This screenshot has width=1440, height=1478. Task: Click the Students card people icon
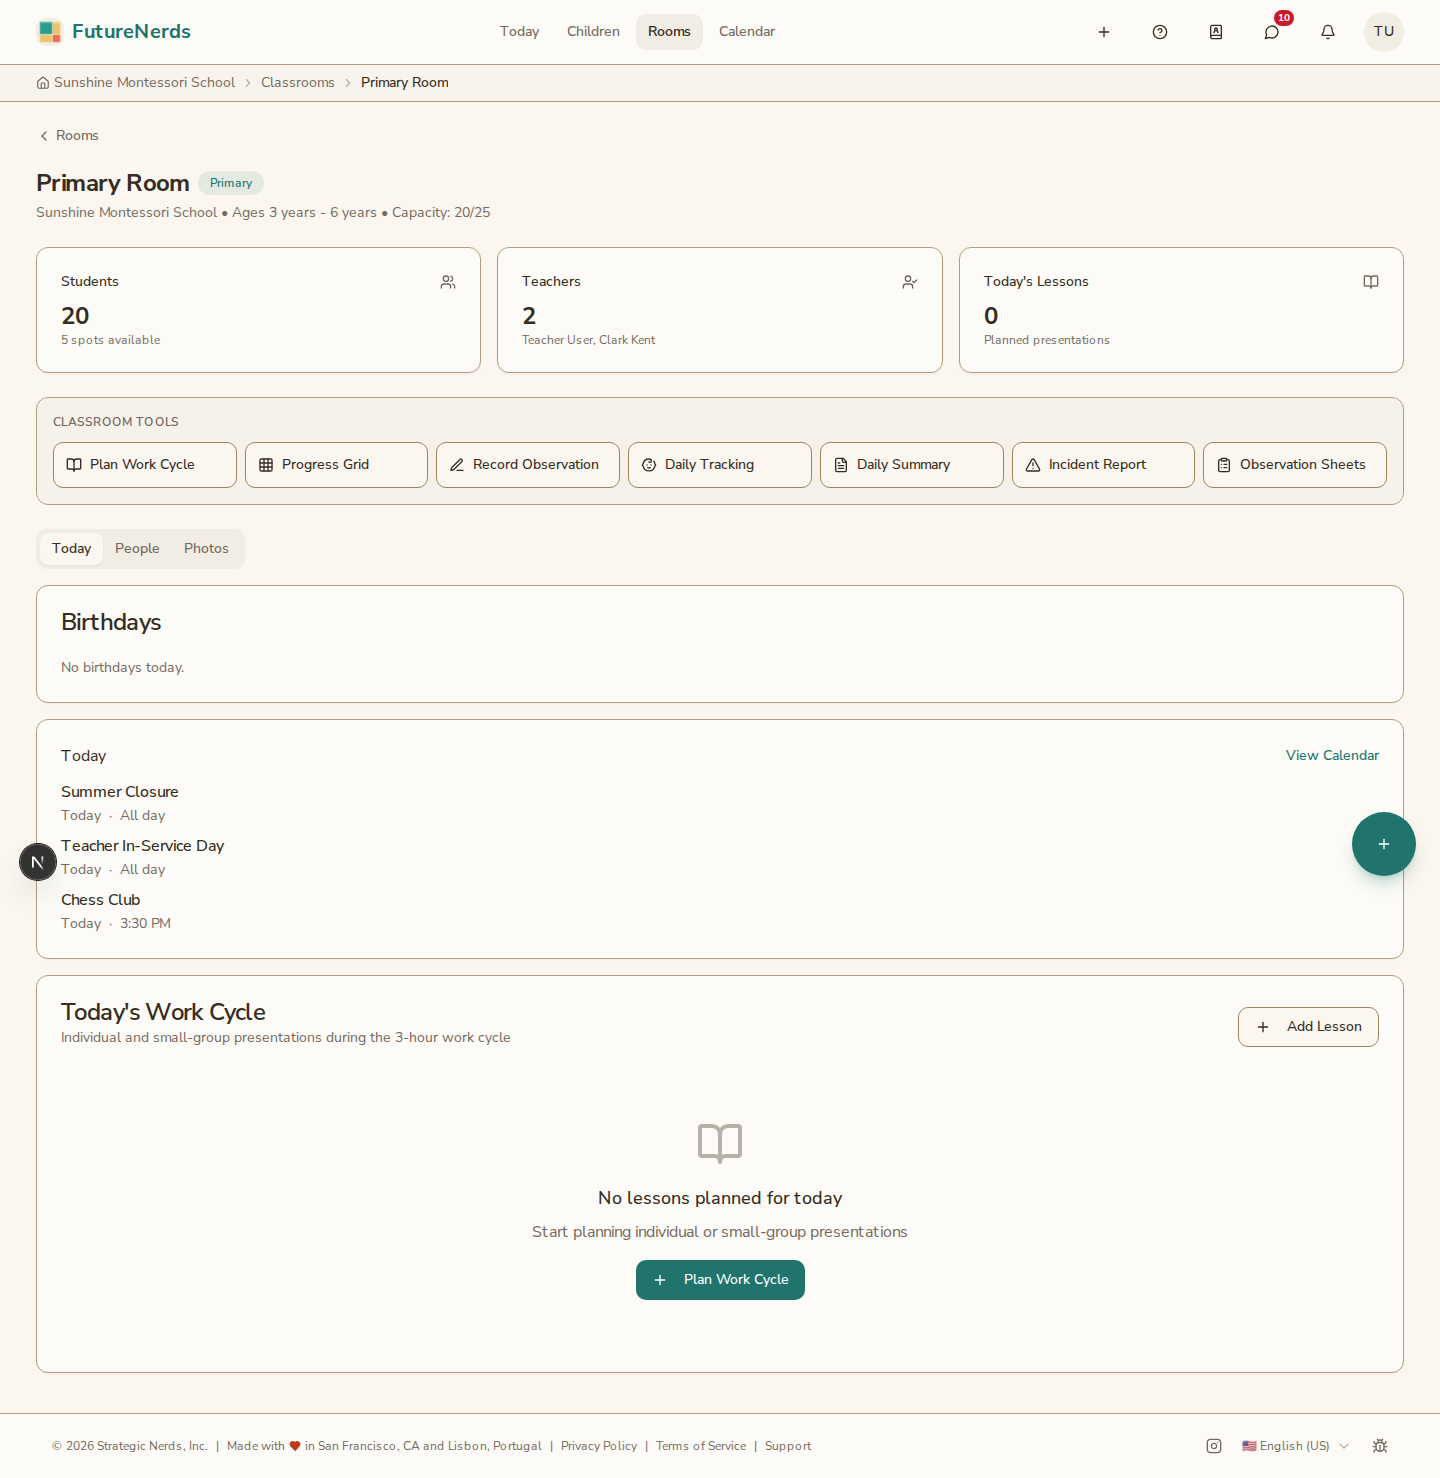coord(448,282)
